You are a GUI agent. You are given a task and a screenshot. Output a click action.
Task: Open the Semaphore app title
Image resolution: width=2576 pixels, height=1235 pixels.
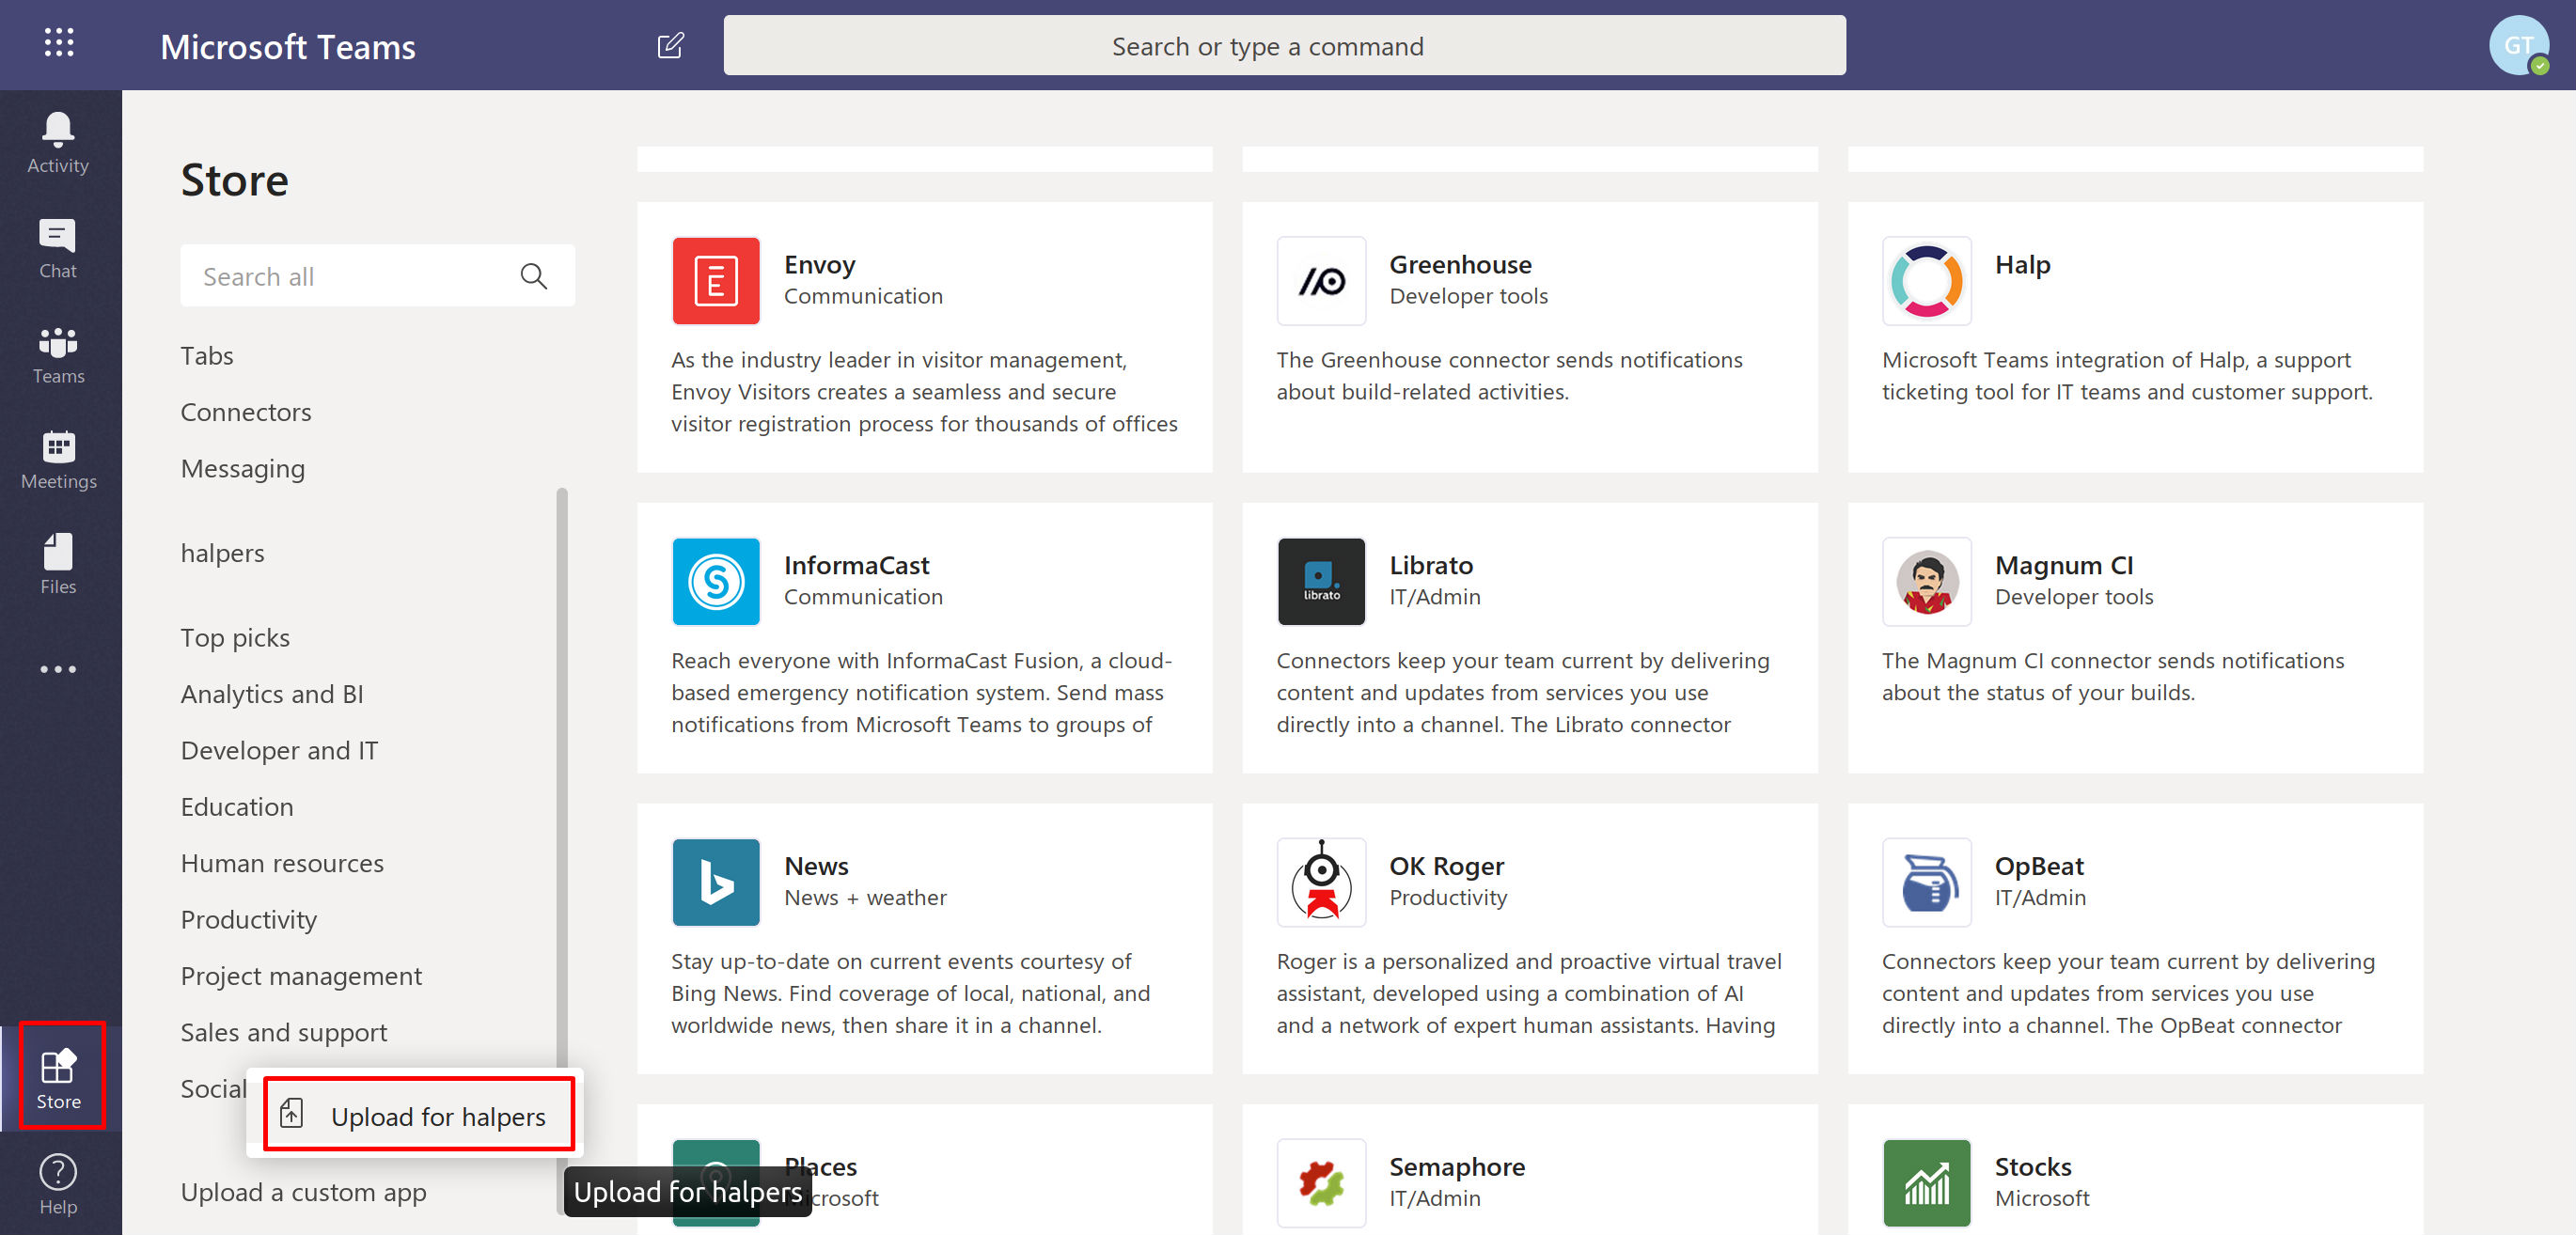[x=1457, y=1166]
